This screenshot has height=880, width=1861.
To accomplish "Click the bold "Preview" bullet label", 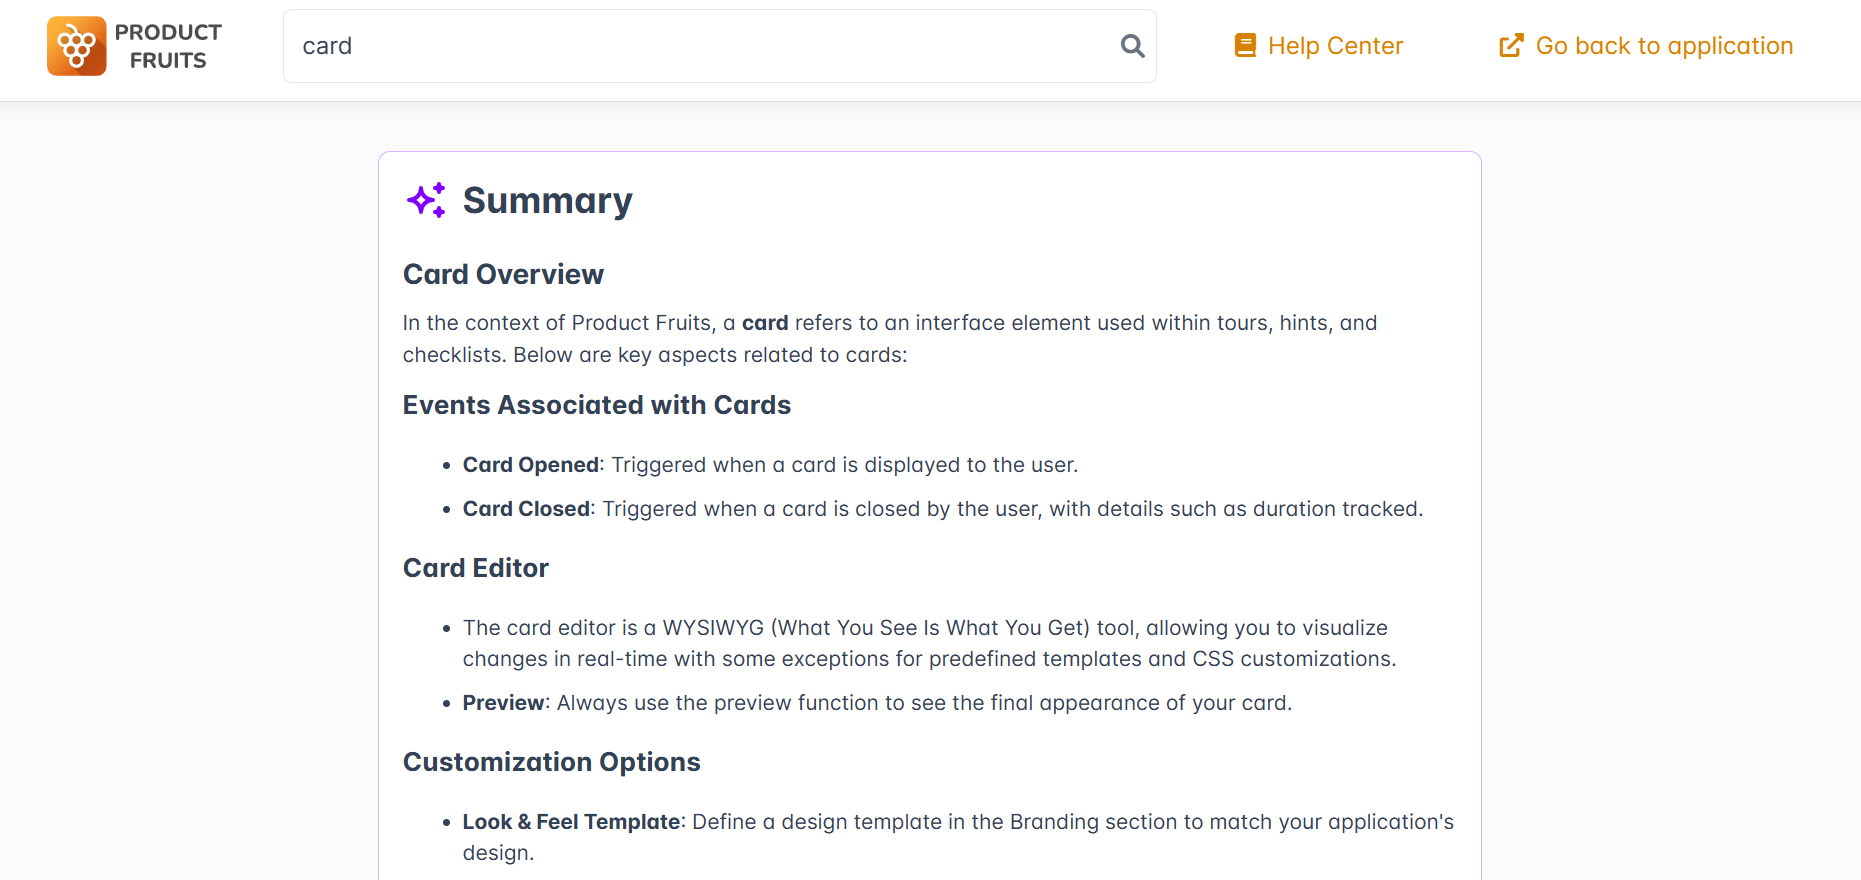I will [x=503, y=703].
